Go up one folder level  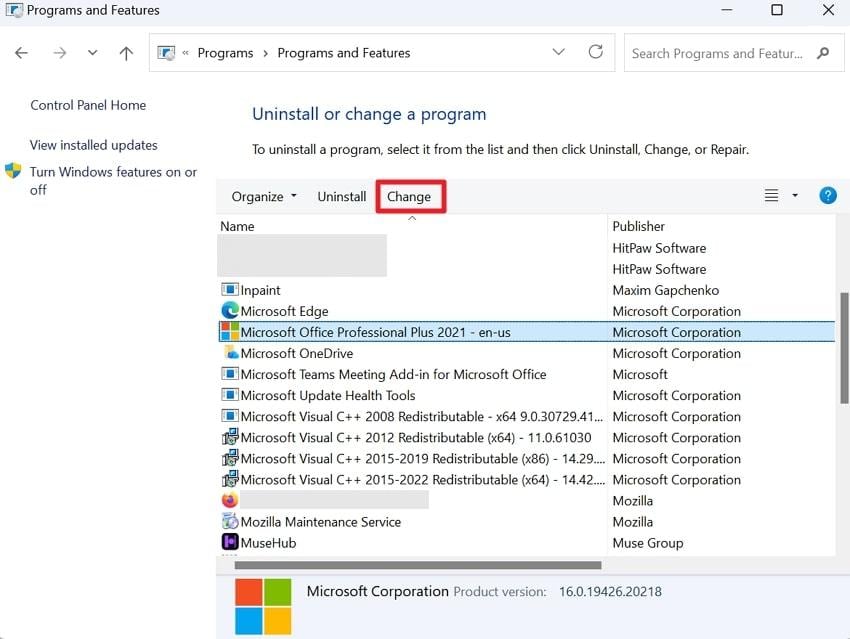125,52
